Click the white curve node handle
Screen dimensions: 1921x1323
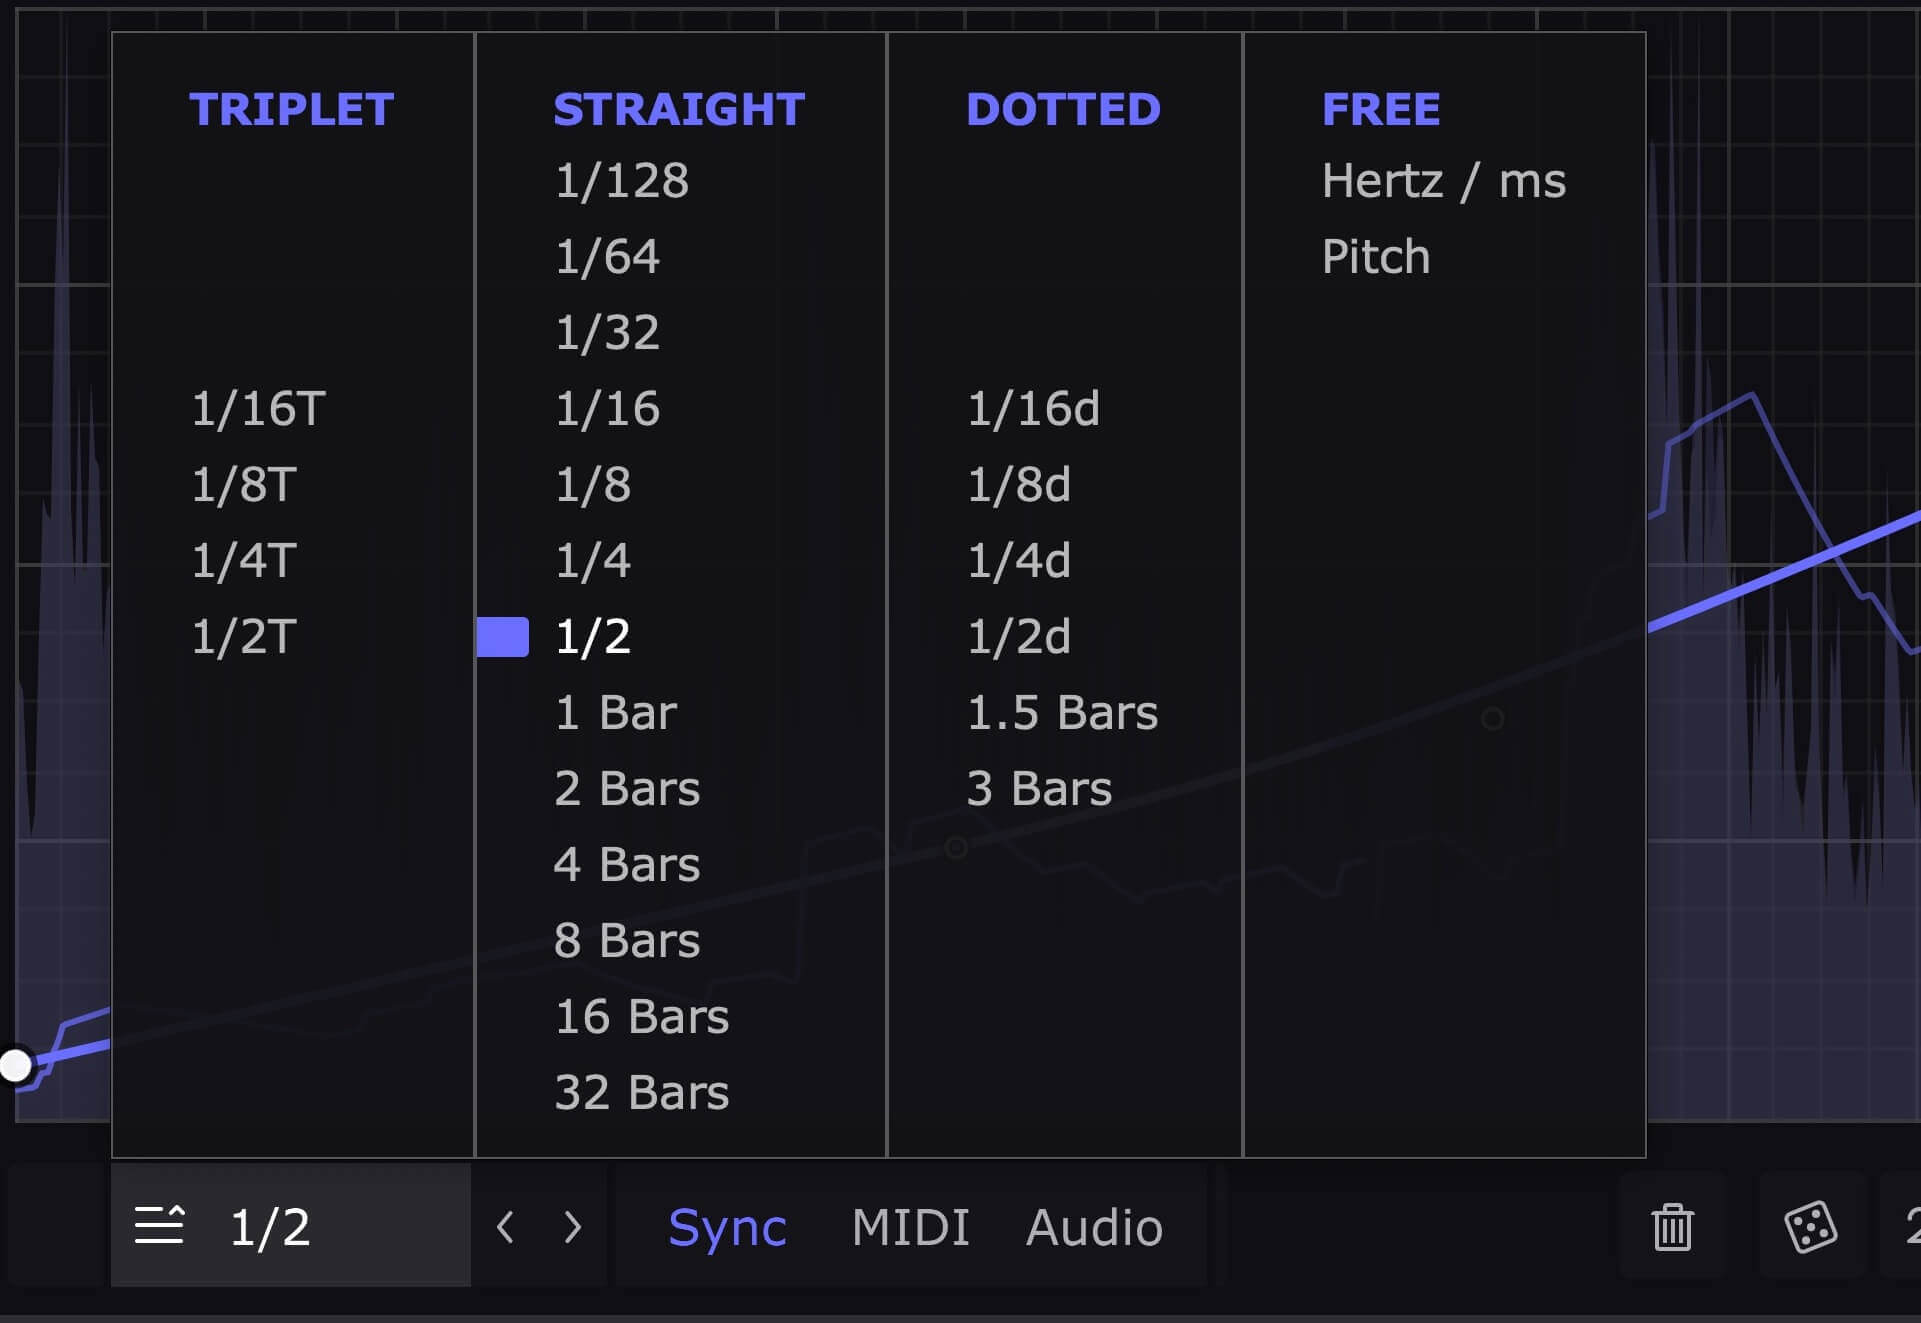point(16,1065)
